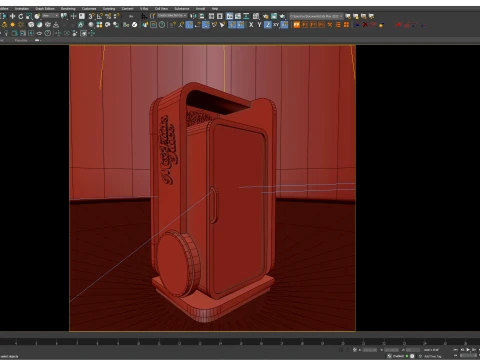Image resolution: width=480 pixels, height=360 pixels.
Task: Restrict to X axis button
Action: coord(251,25)
